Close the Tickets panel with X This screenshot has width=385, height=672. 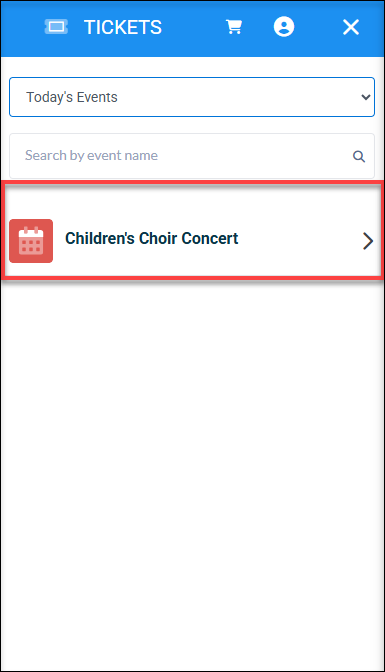351,27
